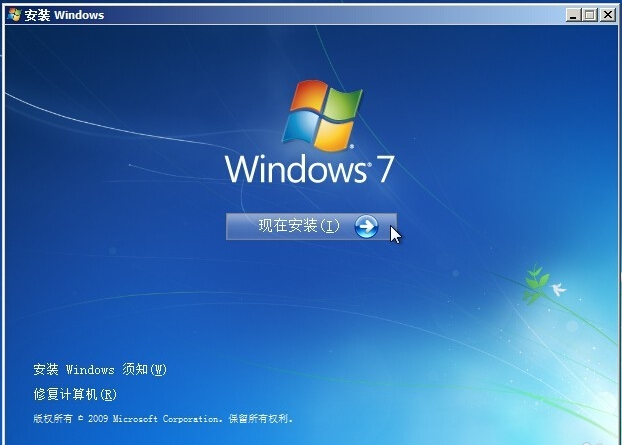
Task: Click the white bird graphic
Action: click(557, 289)
